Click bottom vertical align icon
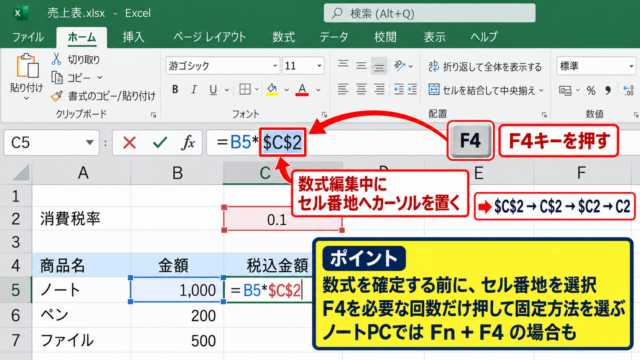 point(379,66)
